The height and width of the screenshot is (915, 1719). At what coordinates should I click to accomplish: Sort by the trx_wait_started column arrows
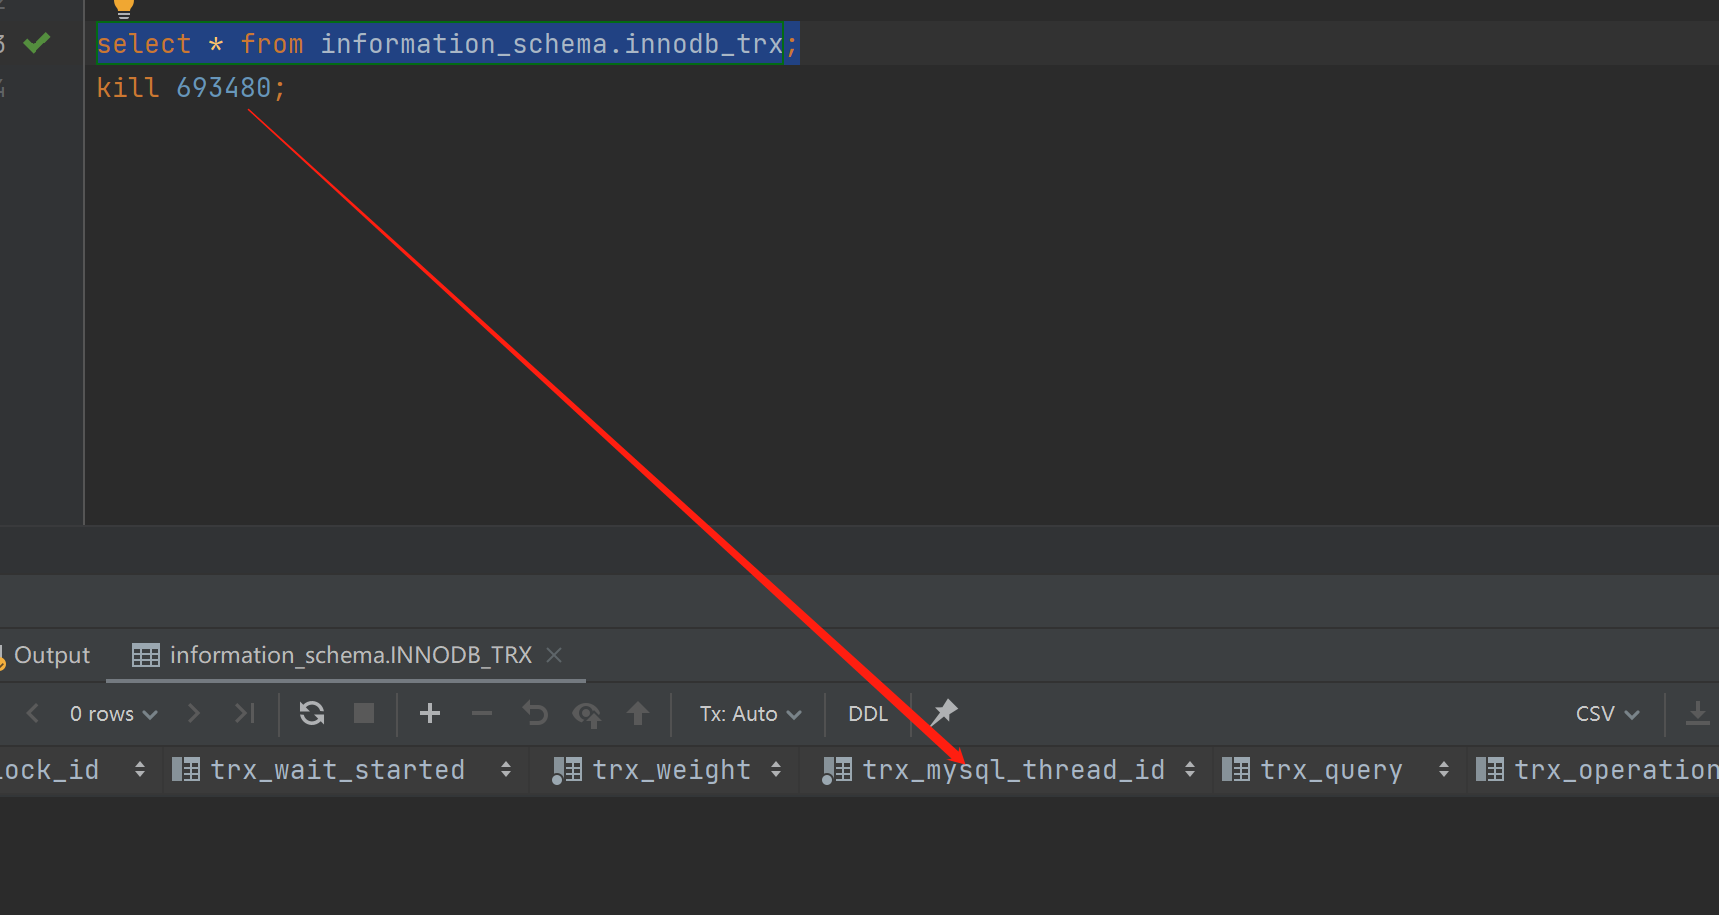coord(506,770)
